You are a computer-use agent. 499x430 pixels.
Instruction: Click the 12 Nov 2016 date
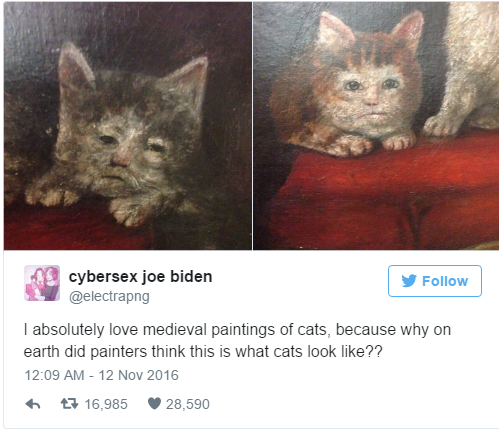pos(139,375)
